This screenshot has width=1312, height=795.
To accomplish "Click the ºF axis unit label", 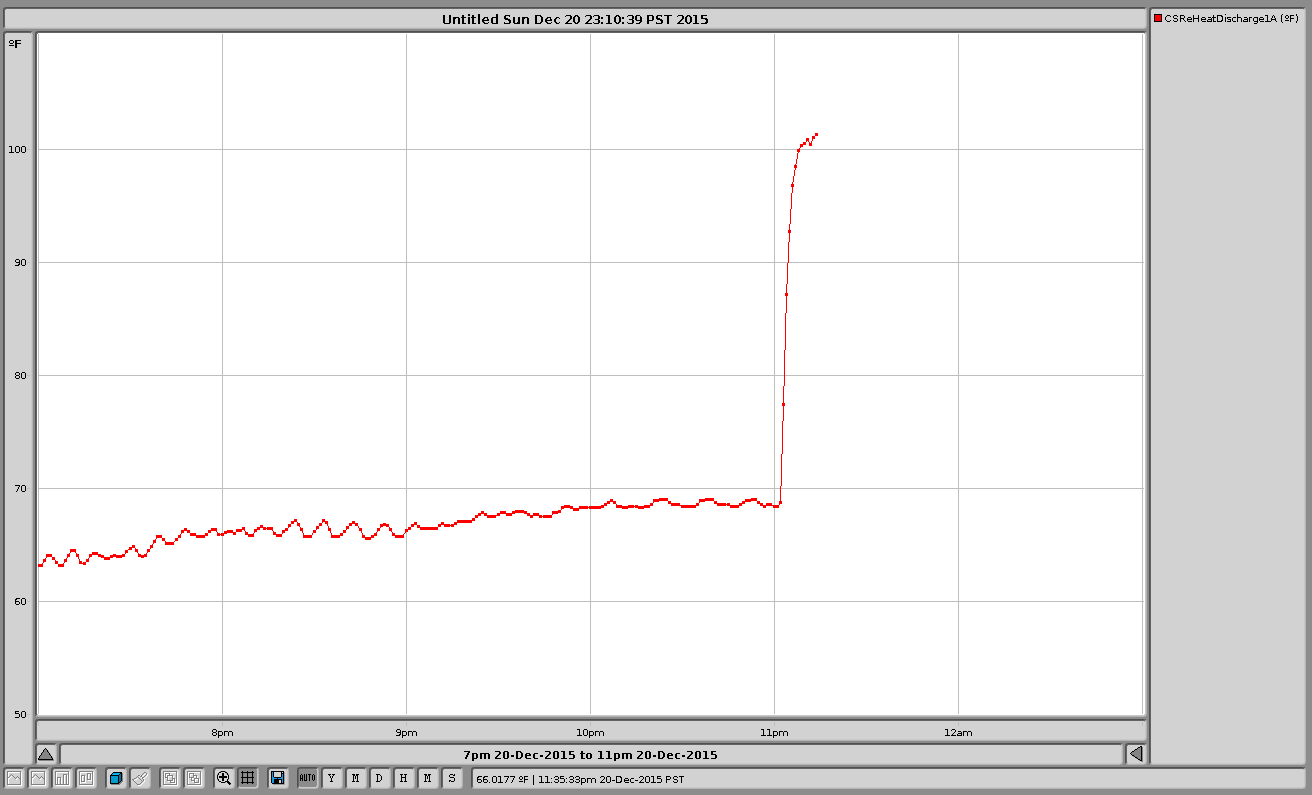I will 15,43.
